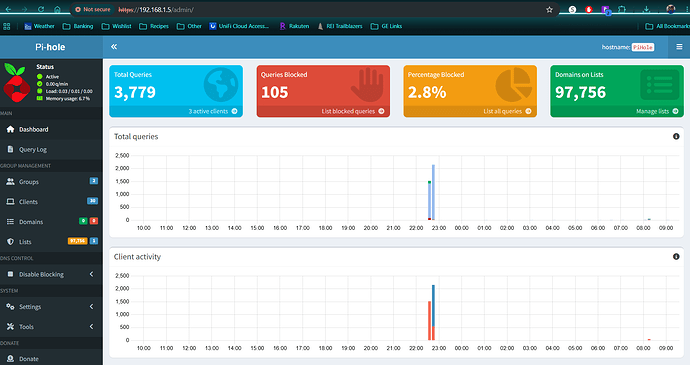
Task: Open Query Log in the sidebar
Action: (x=51, y=149)
